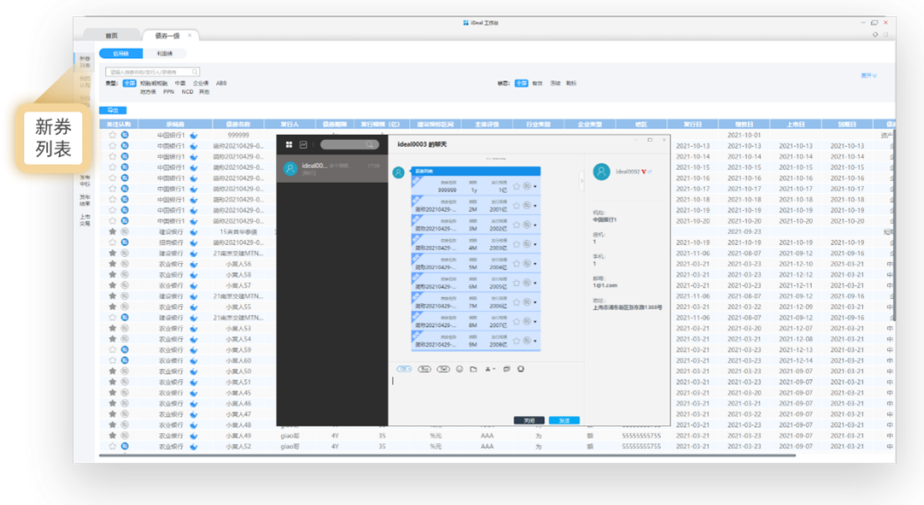
Task: Switch to the gray right sub-tab
Action: [164, 54]
